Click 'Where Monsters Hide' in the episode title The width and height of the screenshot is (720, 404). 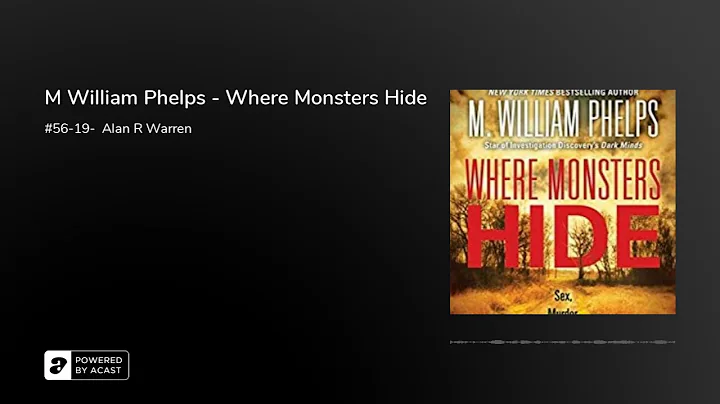(x=326, y=98)
